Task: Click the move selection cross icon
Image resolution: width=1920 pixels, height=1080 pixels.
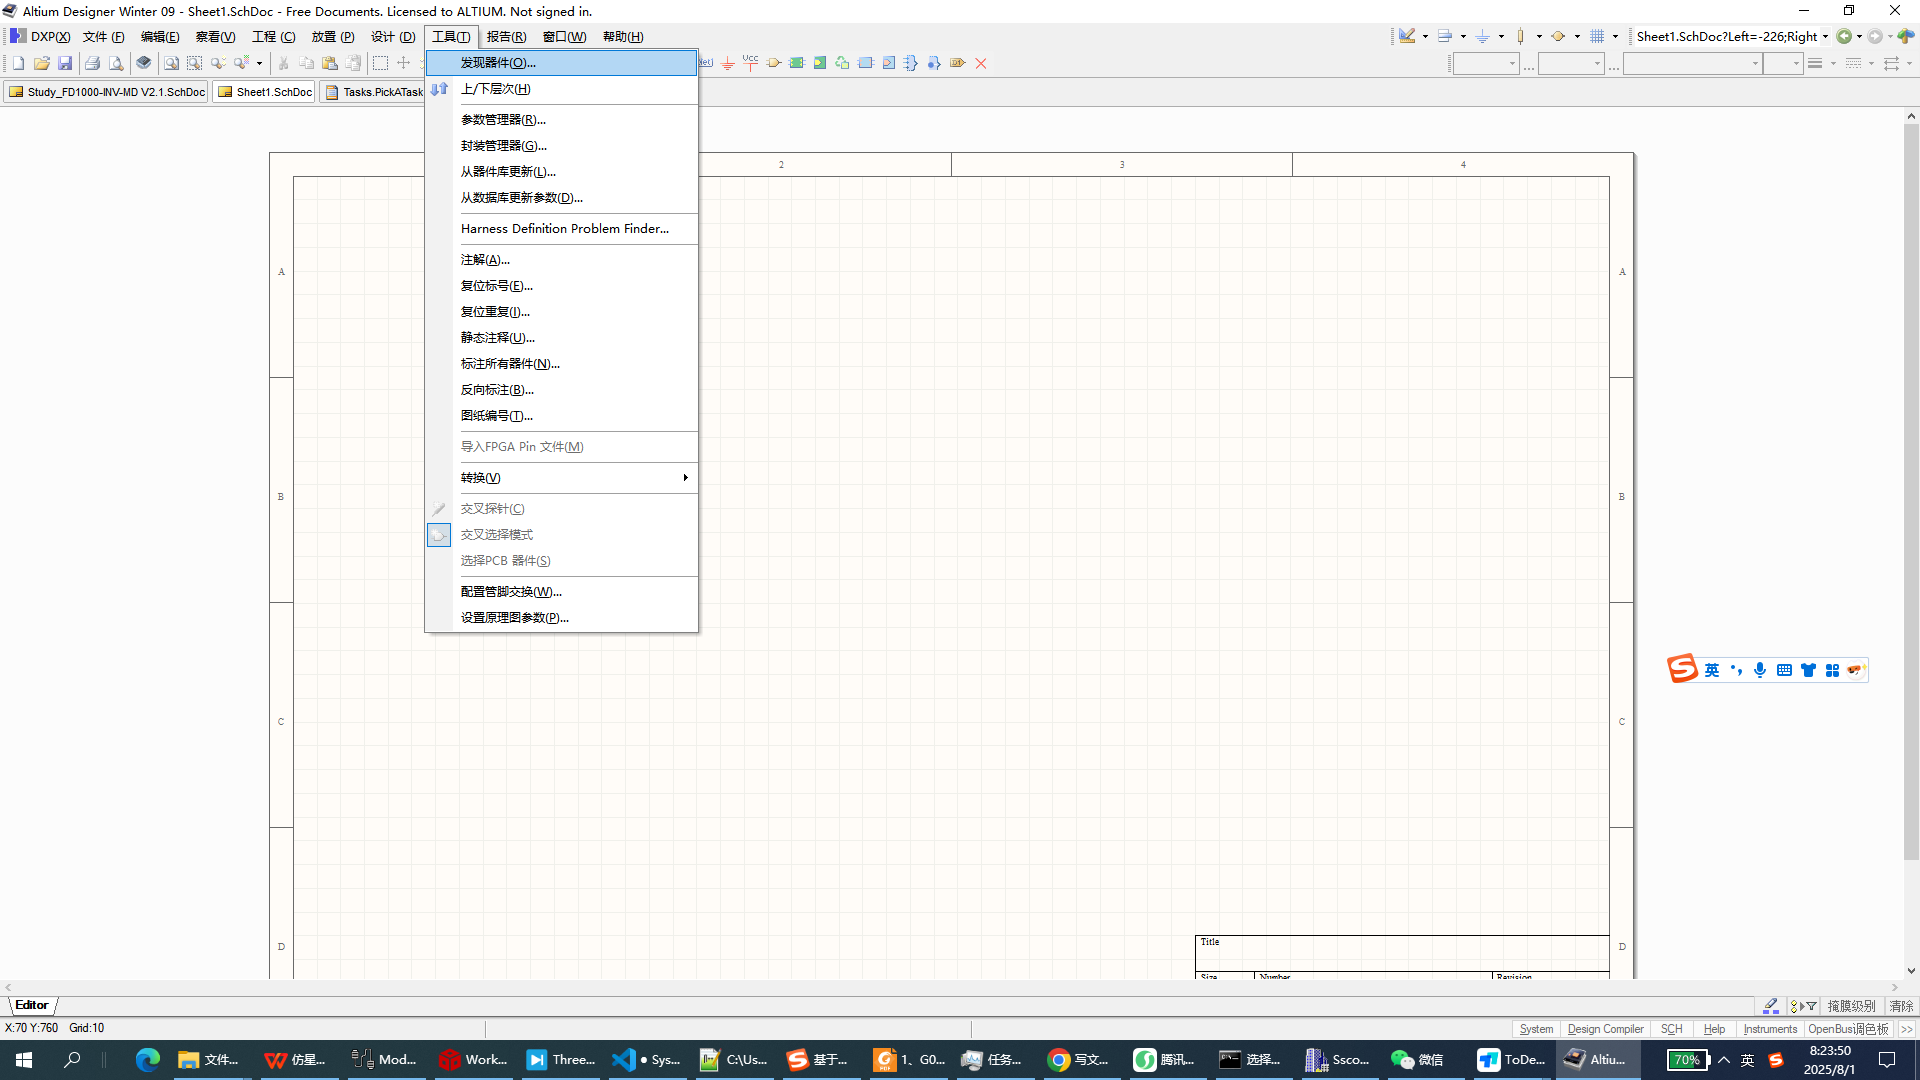Action: point(404,63)
